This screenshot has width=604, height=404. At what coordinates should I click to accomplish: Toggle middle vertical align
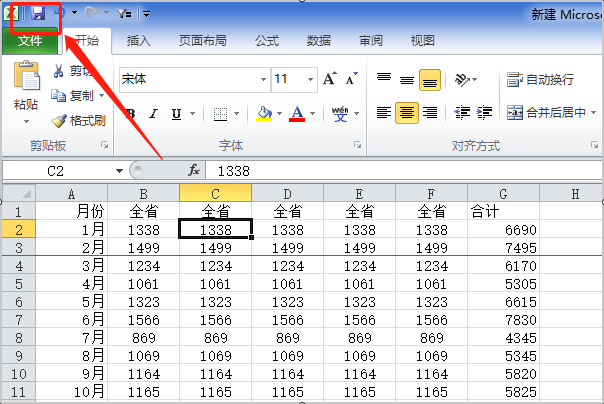(x=407, y=79)
